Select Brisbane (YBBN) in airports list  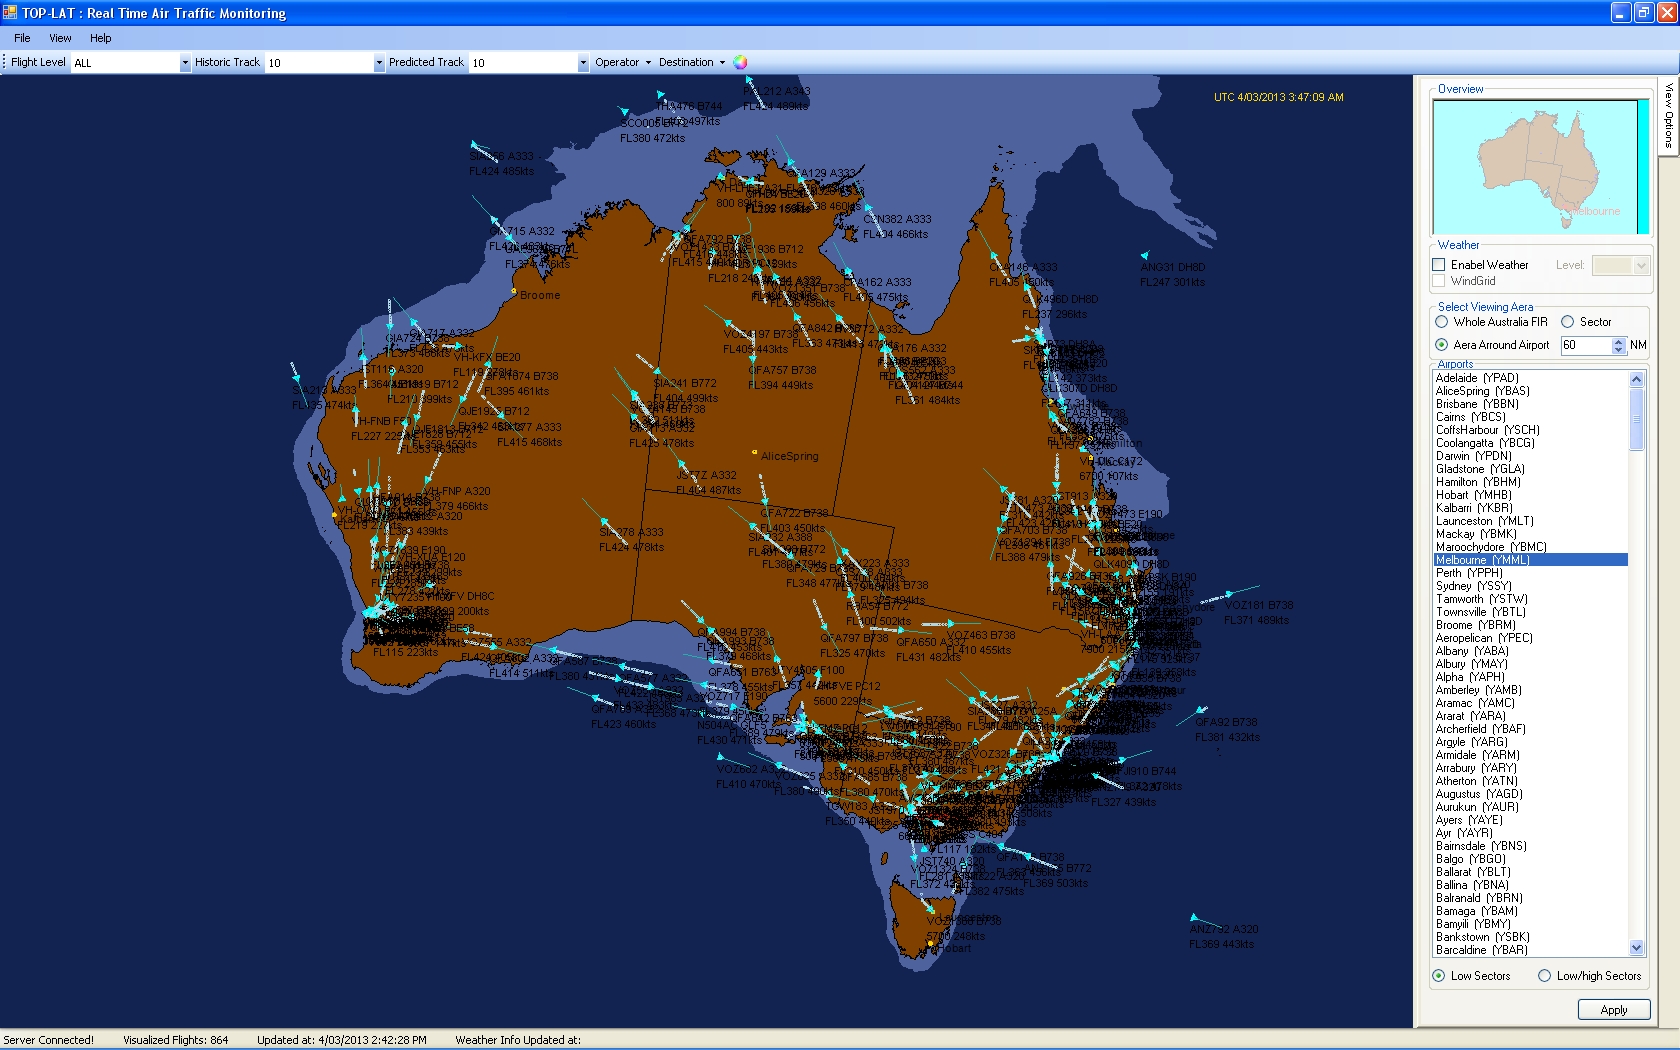pos(1531,404)
